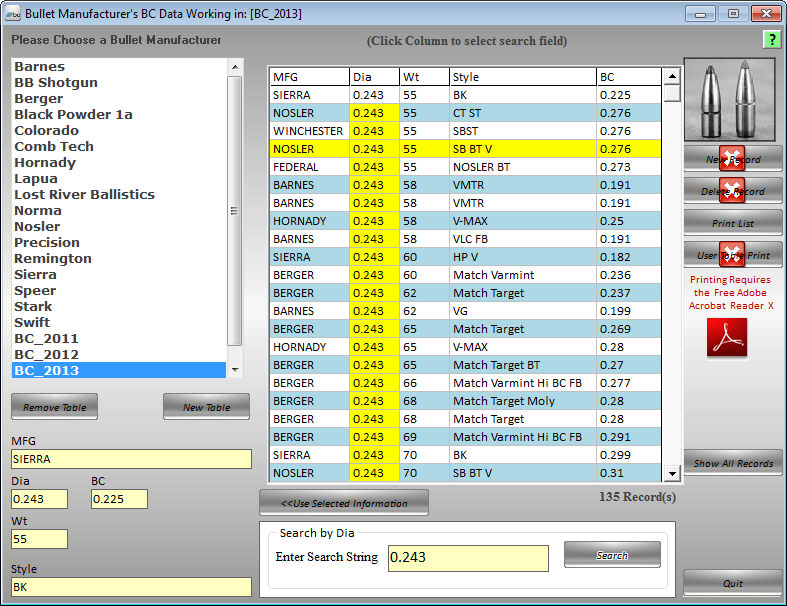Click the User Table Print button
This screenshot has width=787, height=606.
(733, 255)
